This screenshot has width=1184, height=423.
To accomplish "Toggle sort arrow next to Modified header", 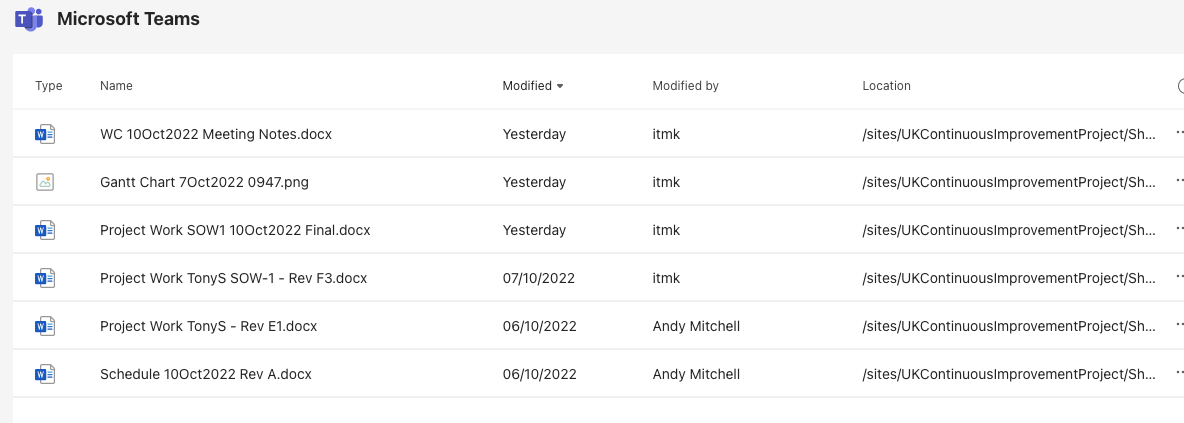I will click(560, 86).
